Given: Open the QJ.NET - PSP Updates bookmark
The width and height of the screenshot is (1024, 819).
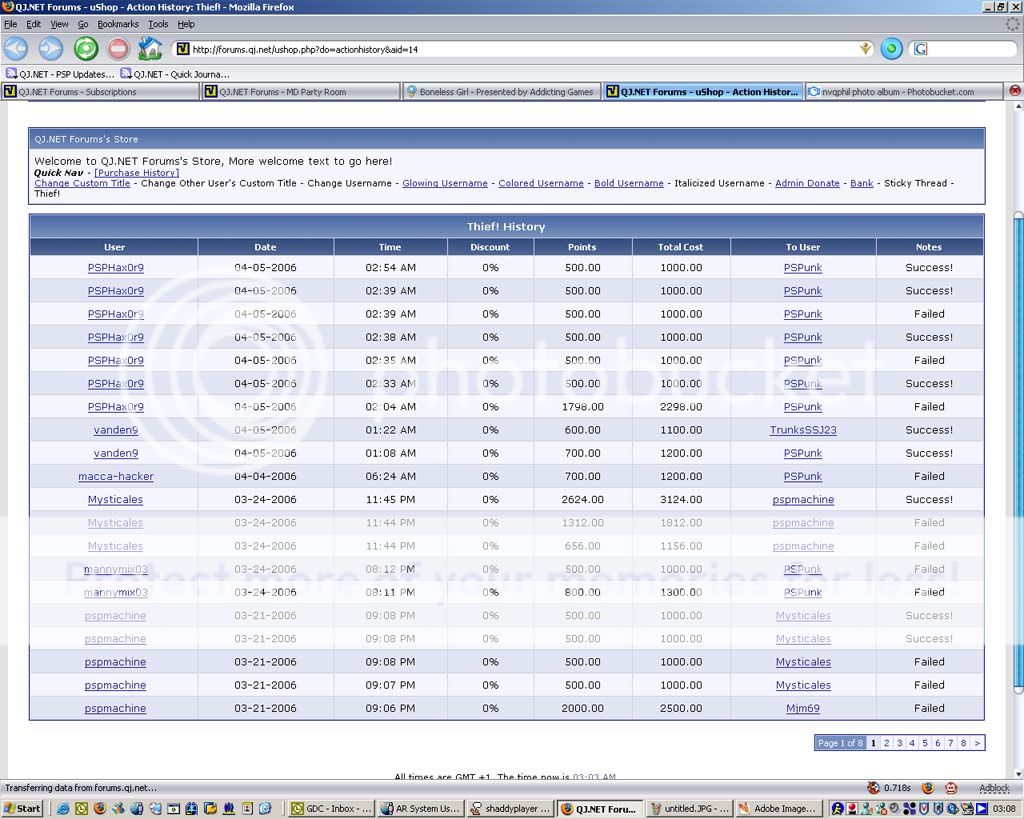Looking at the screenshot, I should pos(60,74).
